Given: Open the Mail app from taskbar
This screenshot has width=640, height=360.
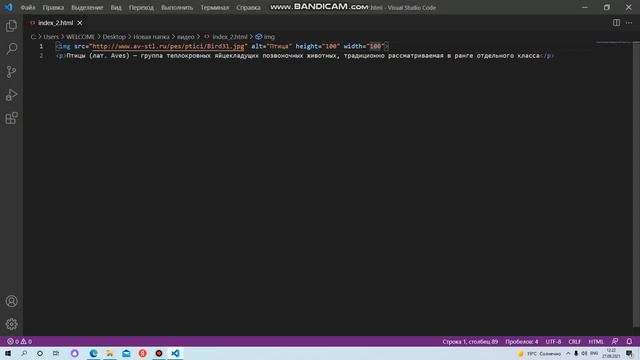Looking at the screenshot, I should 126,353.
